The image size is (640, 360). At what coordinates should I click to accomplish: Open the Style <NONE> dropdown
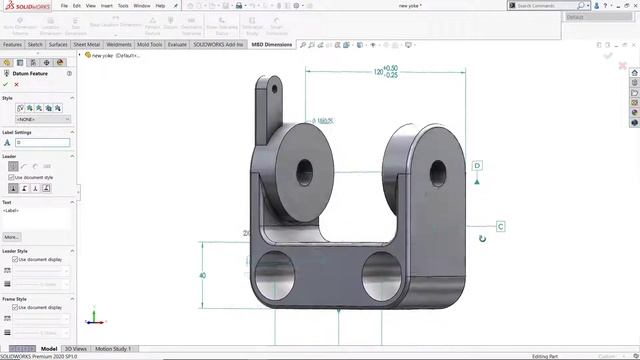tap(43, 119)
